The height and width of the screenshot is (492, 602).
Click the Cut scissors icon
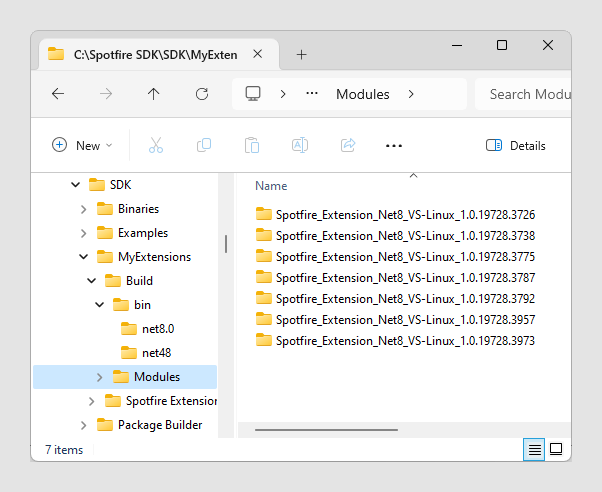tap(155, 145)
